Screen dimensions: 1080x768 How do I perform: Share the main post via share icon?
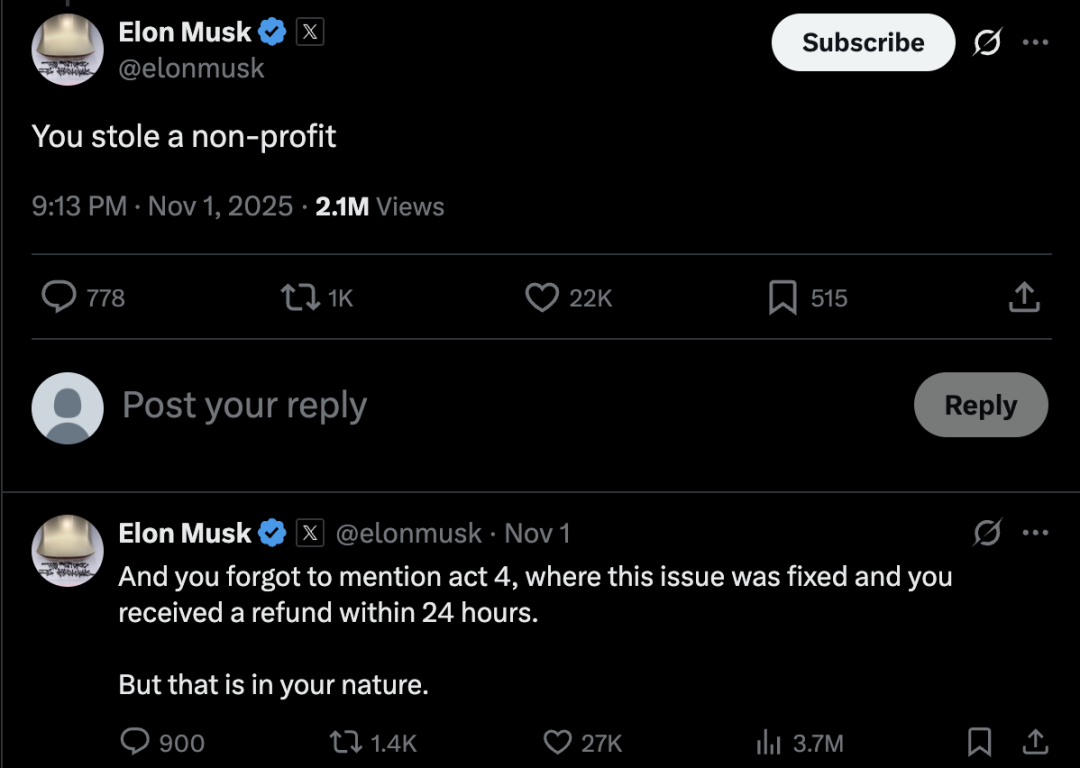tap(1024, 297)
